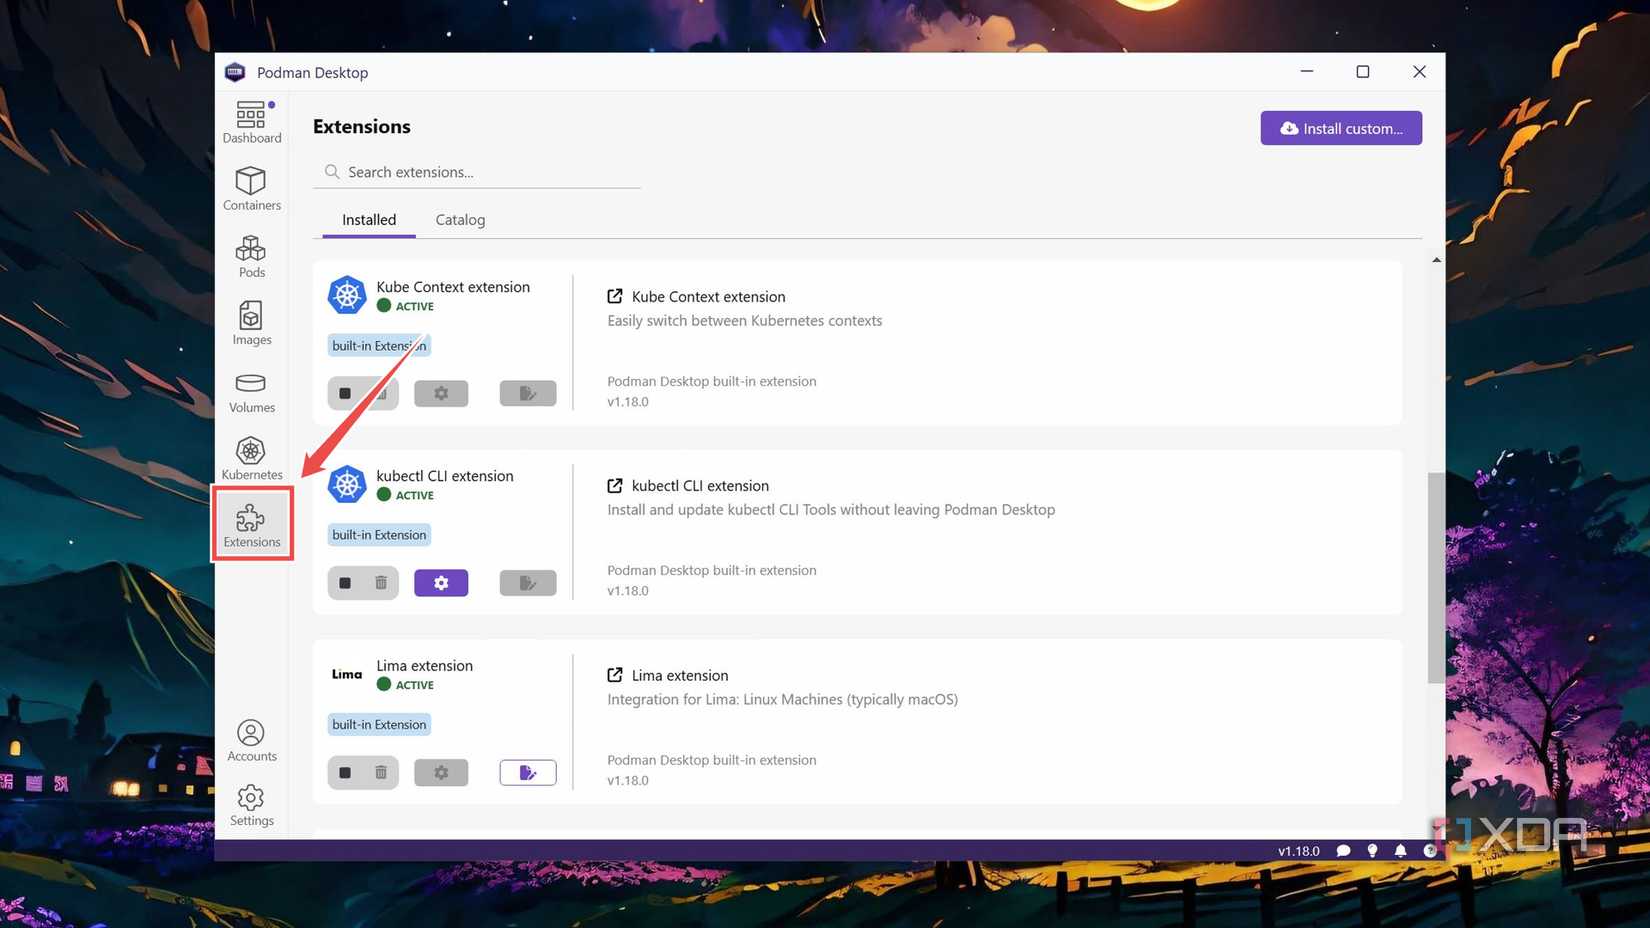
Task: Select the Installed tab
Action: (x=368, y=219)
